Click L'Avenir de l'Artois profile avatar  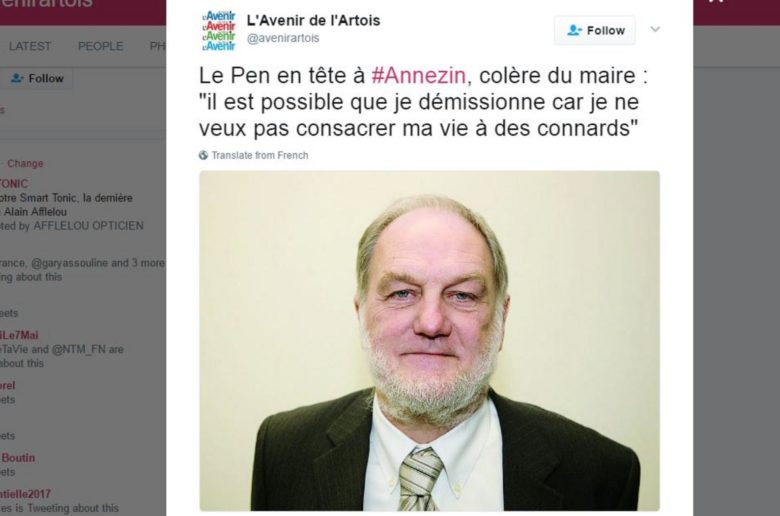(x=219, y=30)
